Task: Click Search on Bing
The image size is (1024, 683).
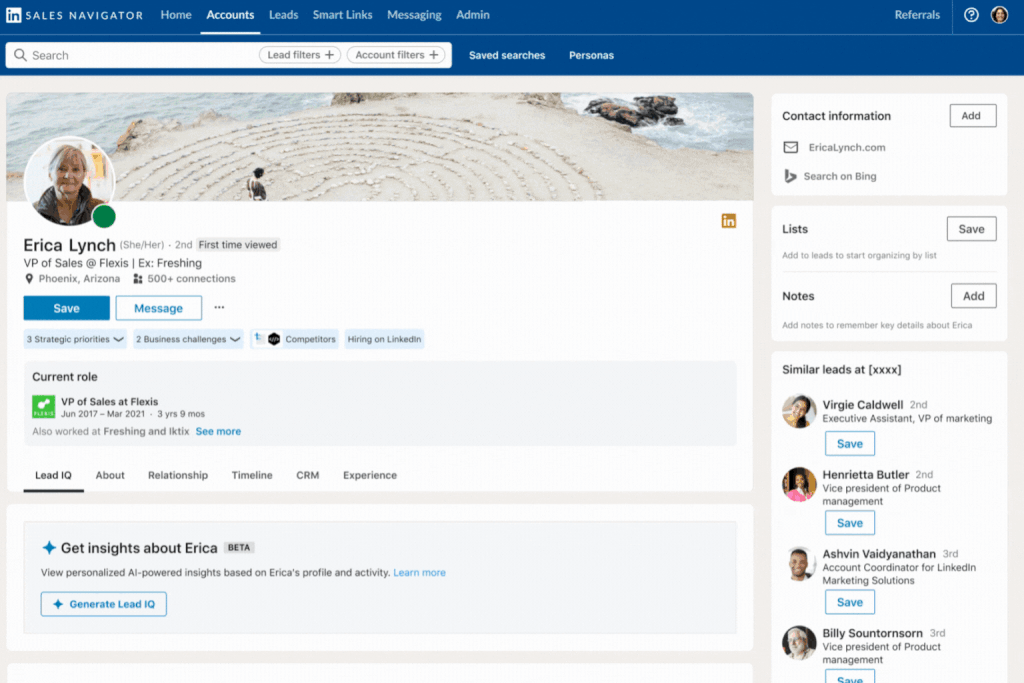Action: pos(840,176)
